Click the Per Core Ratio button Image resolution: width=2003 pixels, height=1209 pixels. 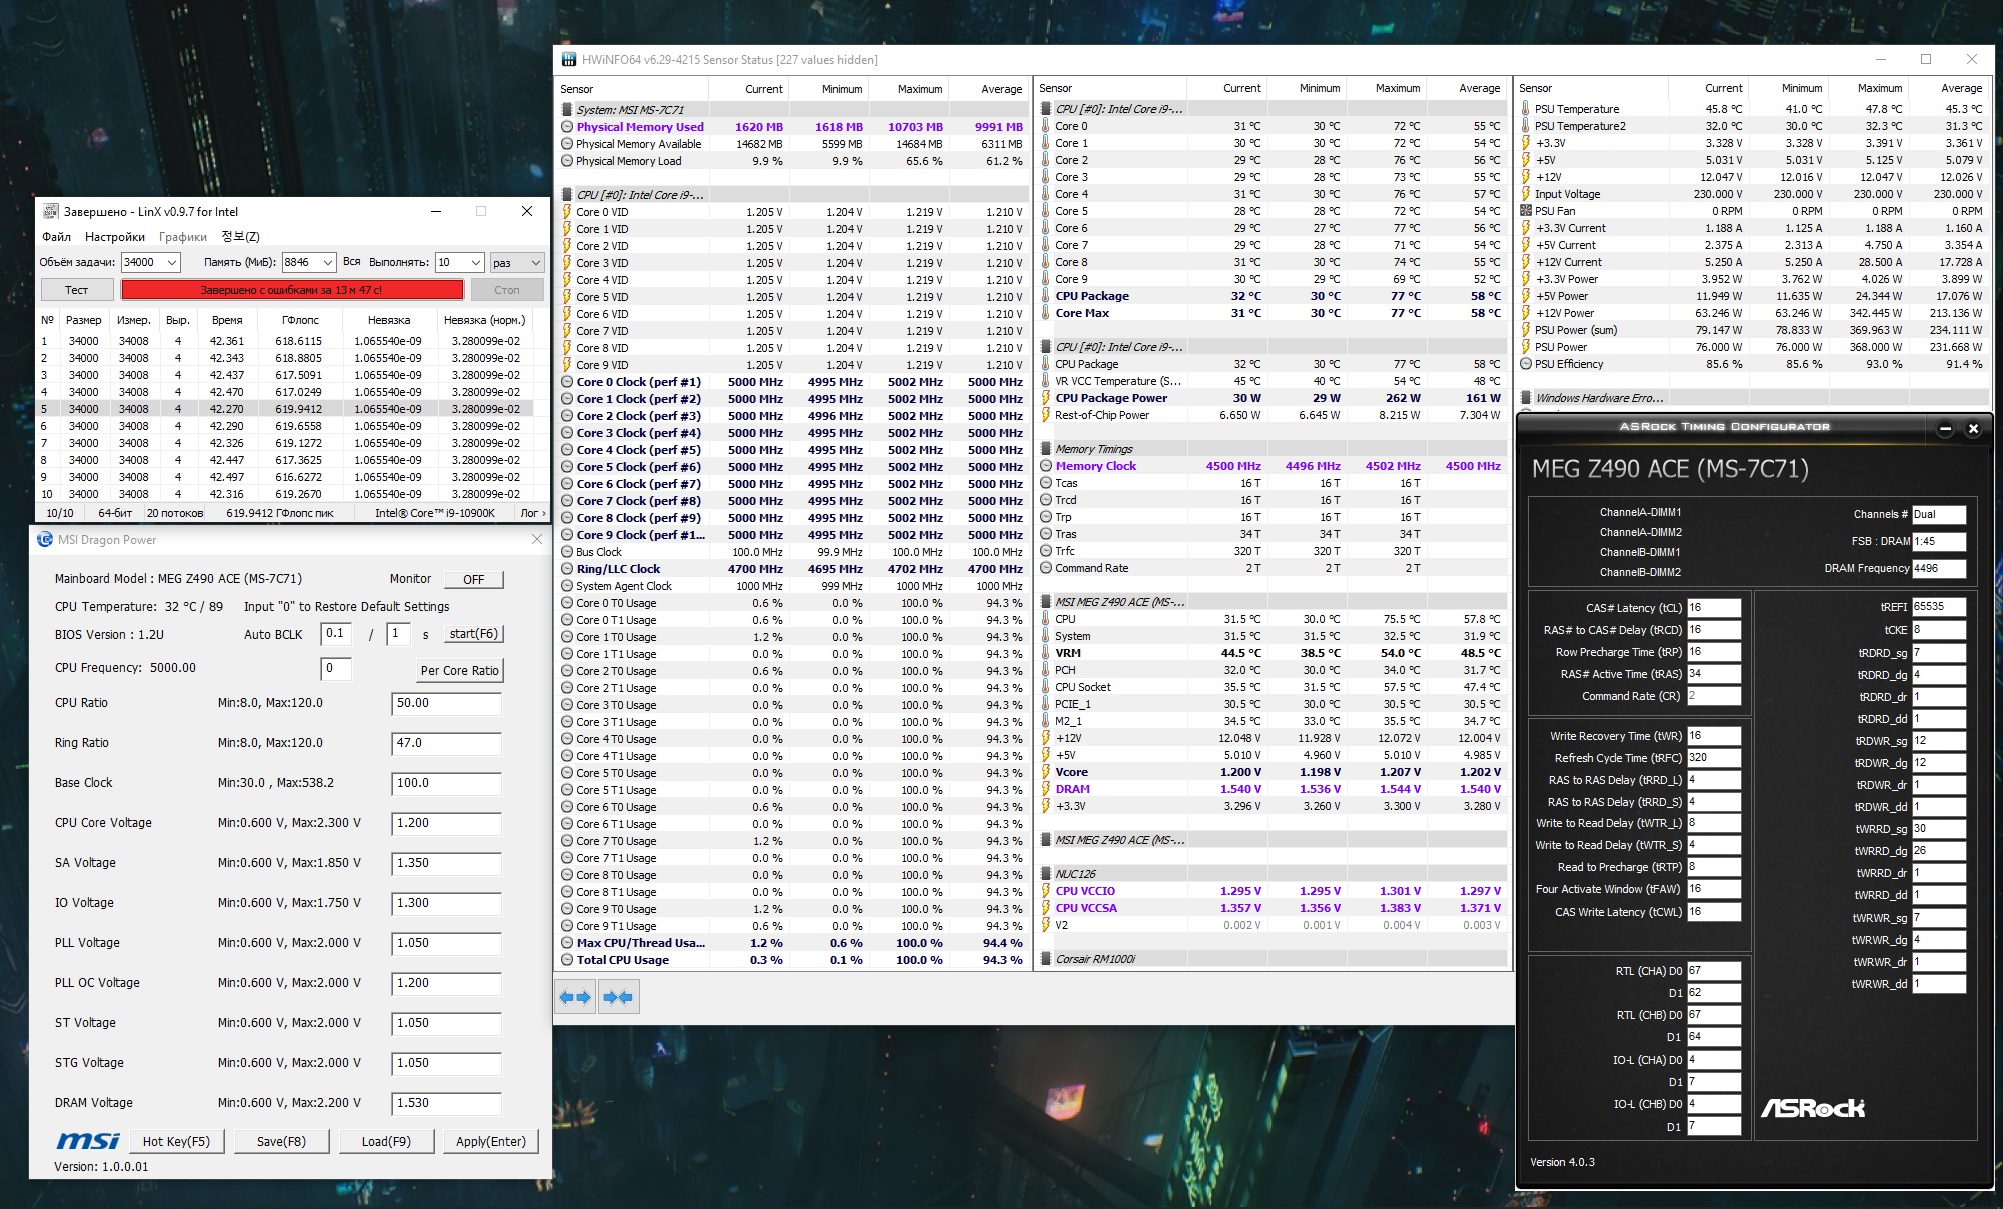[459, 670]
